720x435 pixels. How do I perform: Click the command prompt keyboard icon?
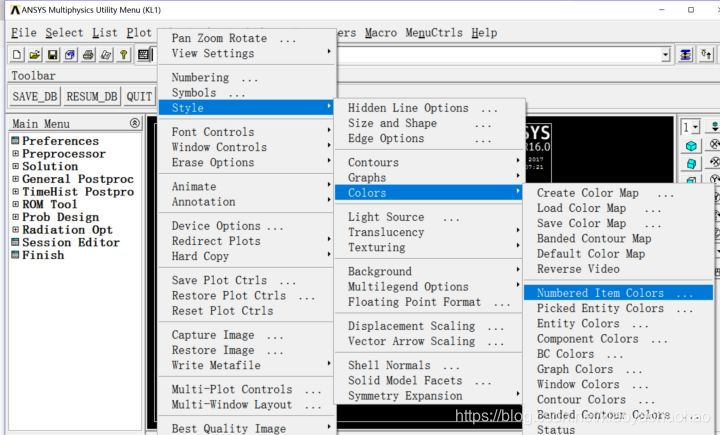[x=143, y=55]
